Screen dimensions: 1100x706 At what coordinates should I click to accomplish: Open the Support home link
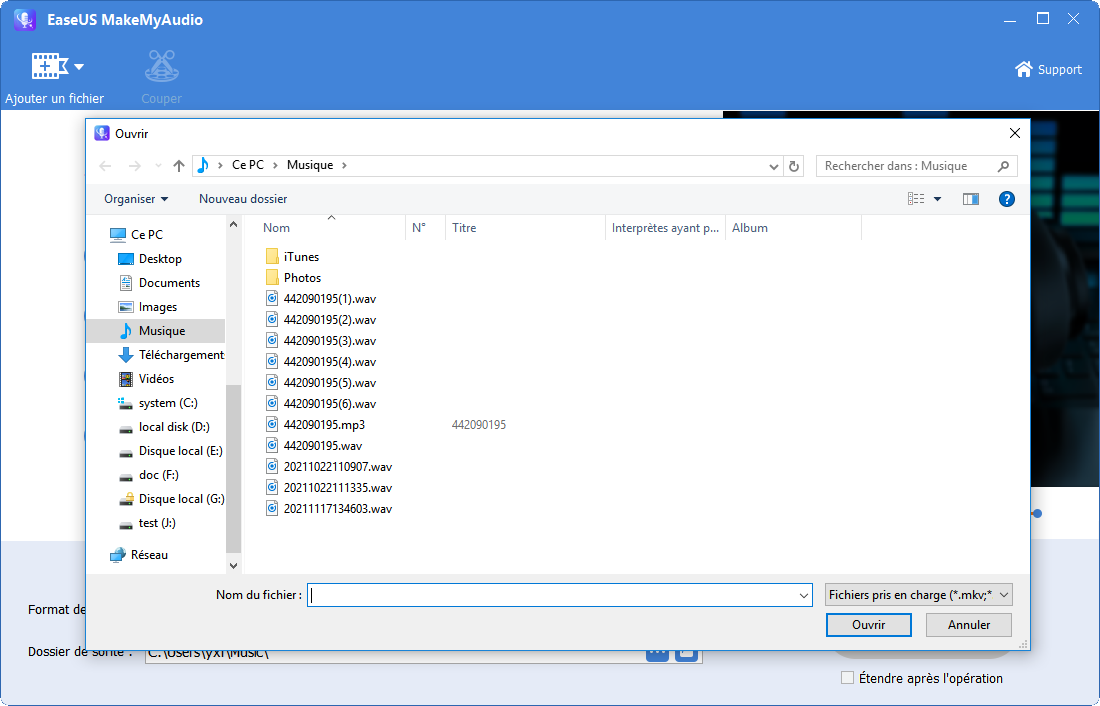click(x=1048, y=69)
